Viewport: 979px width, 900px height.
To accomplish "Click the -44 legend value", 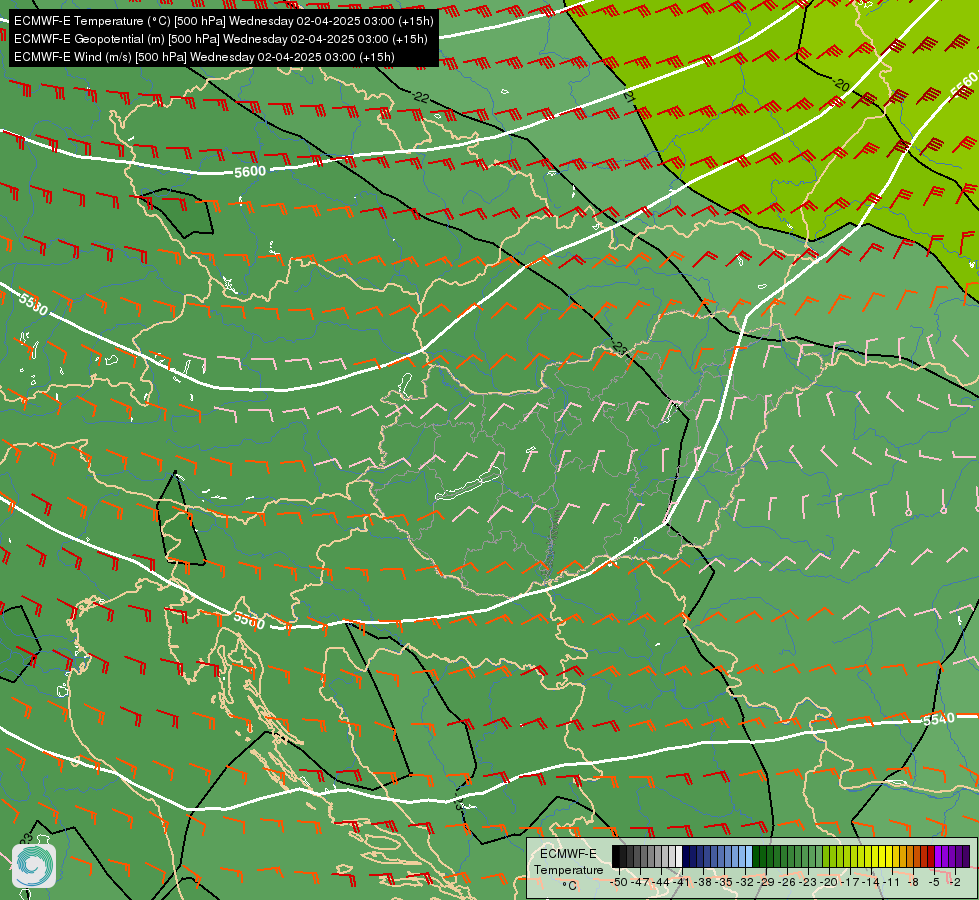I will pos(661,882).
